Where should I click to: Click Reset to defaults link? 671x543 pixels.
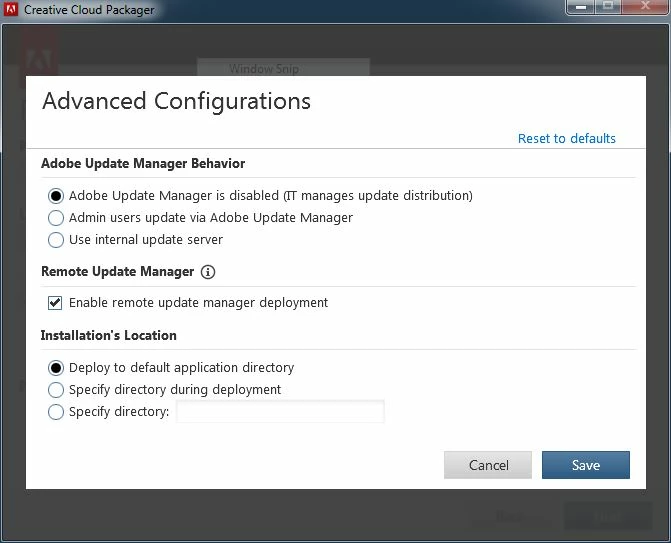(x=567, y=138)
